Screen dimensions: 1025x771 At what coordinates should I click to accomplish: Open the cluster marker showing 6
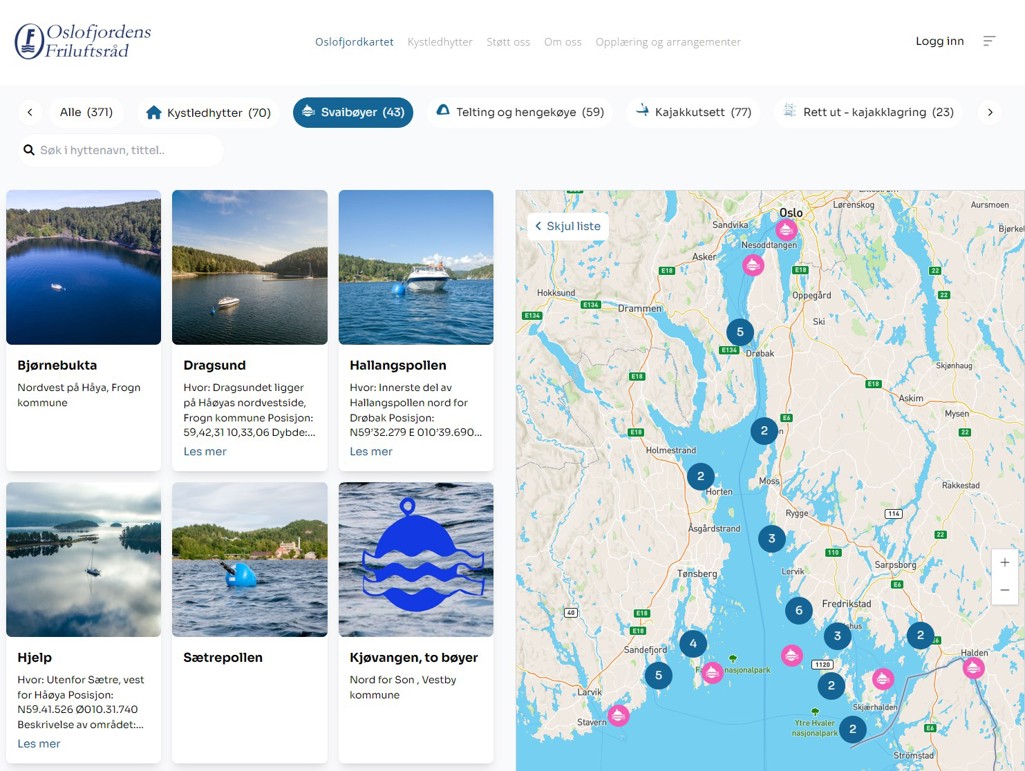798,610
